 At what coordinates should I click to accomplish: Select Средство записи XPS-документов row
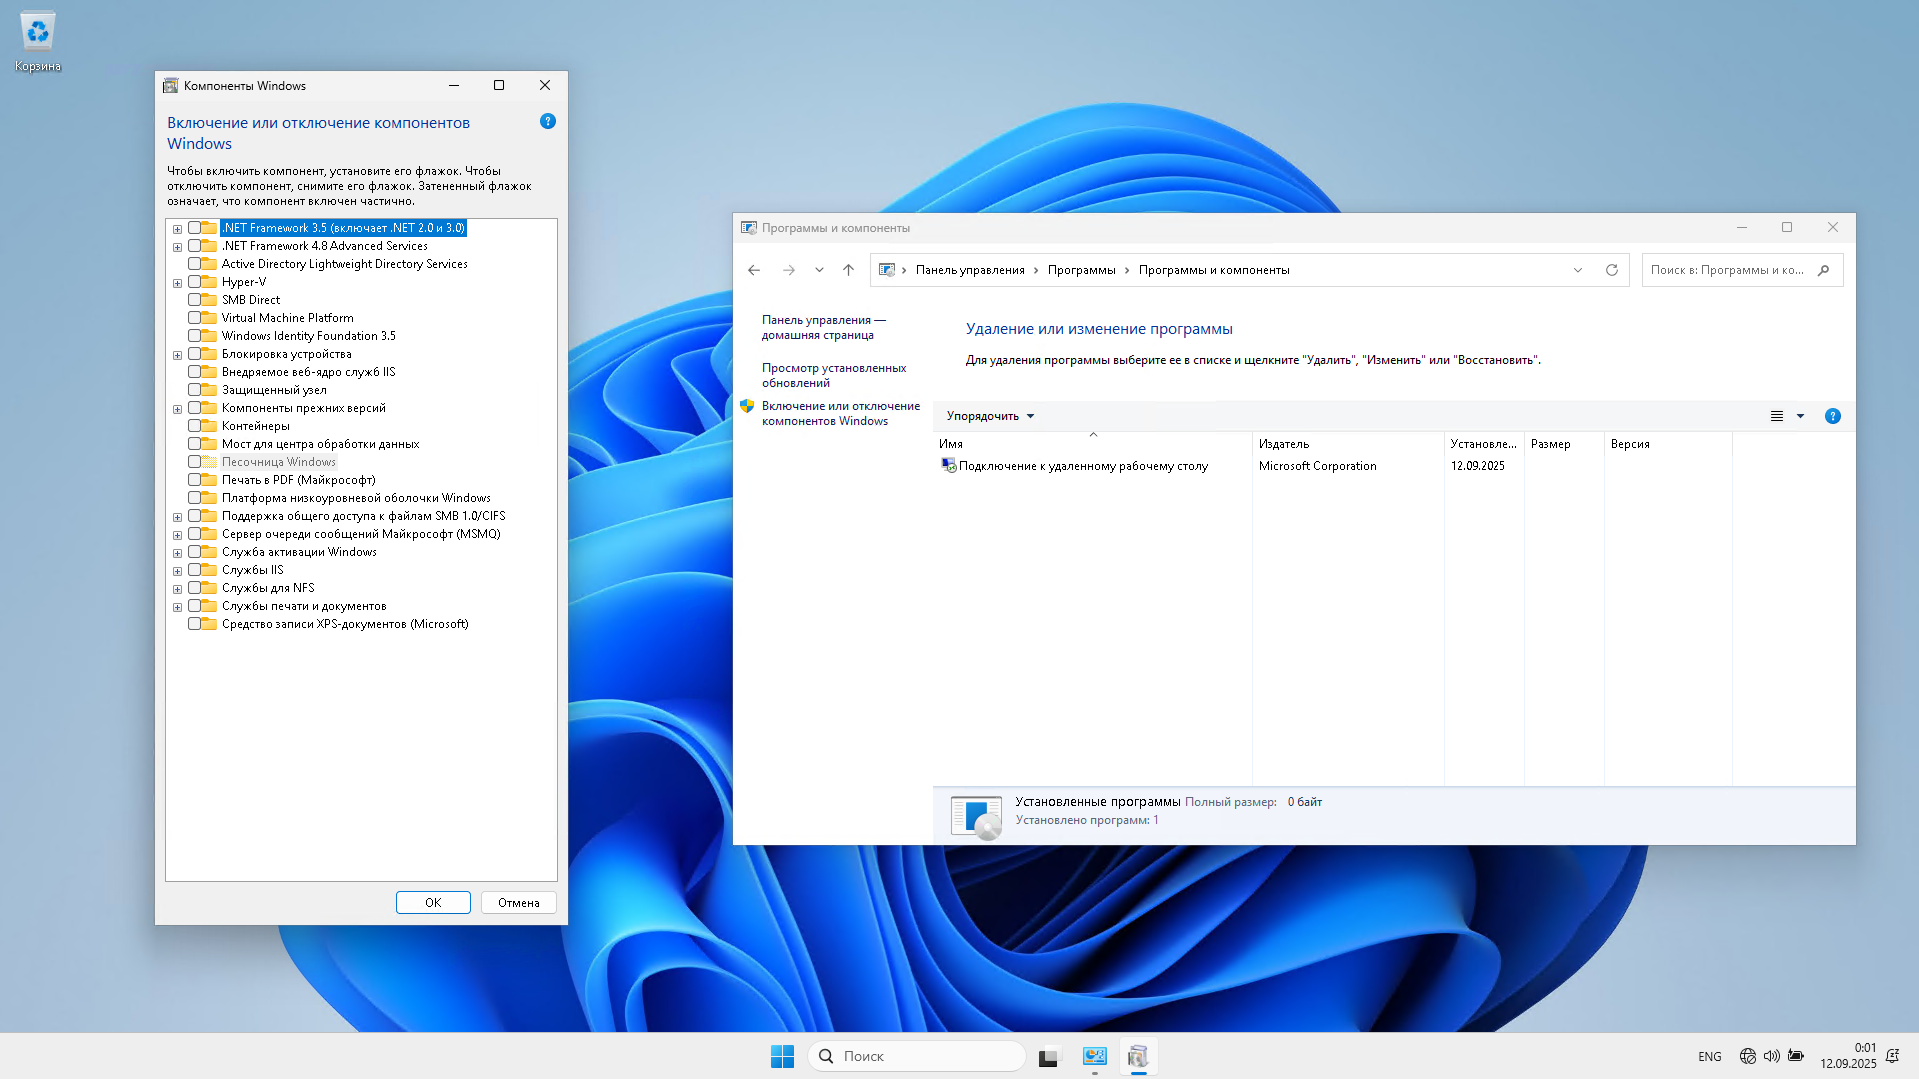coord(344,624)
